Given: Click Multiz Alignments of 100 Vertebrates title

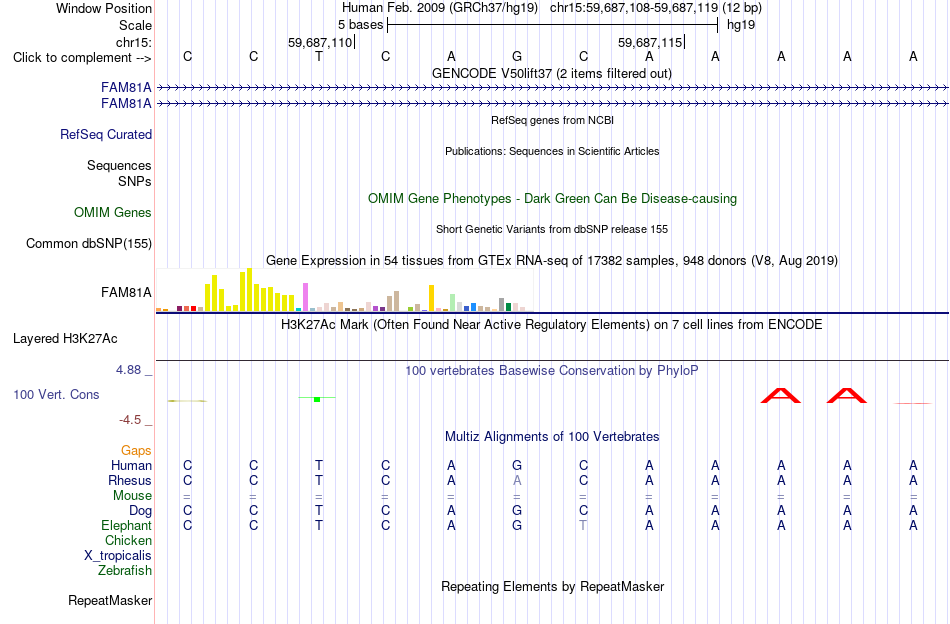Looking at the screenshot, I should click(x=552, y=436).
